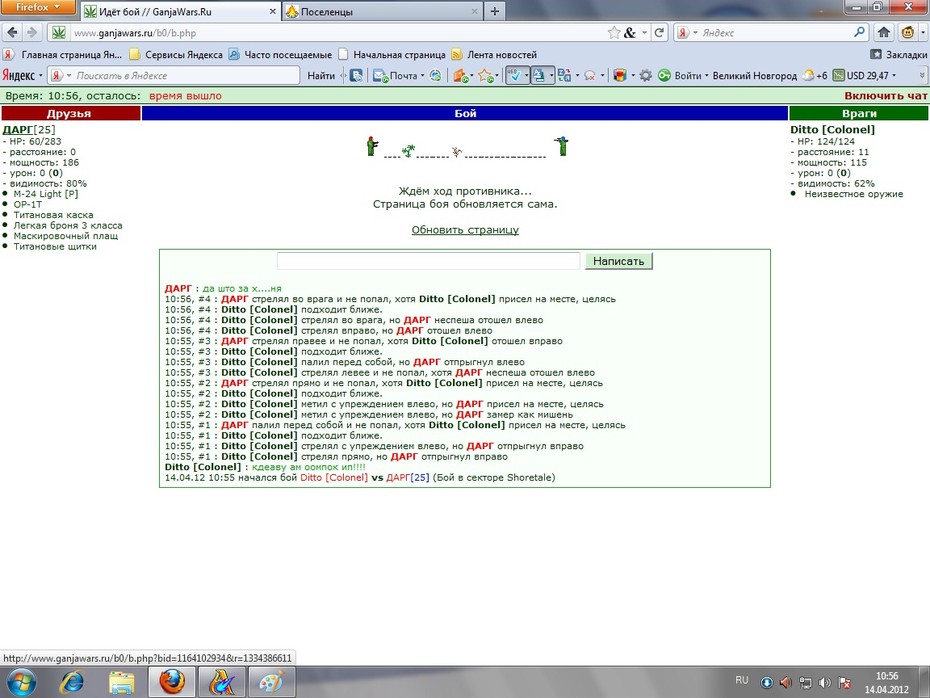The image size is (930, 698).
Task: Click the Великий Новгород weather location
Action: tap(754, 75)
